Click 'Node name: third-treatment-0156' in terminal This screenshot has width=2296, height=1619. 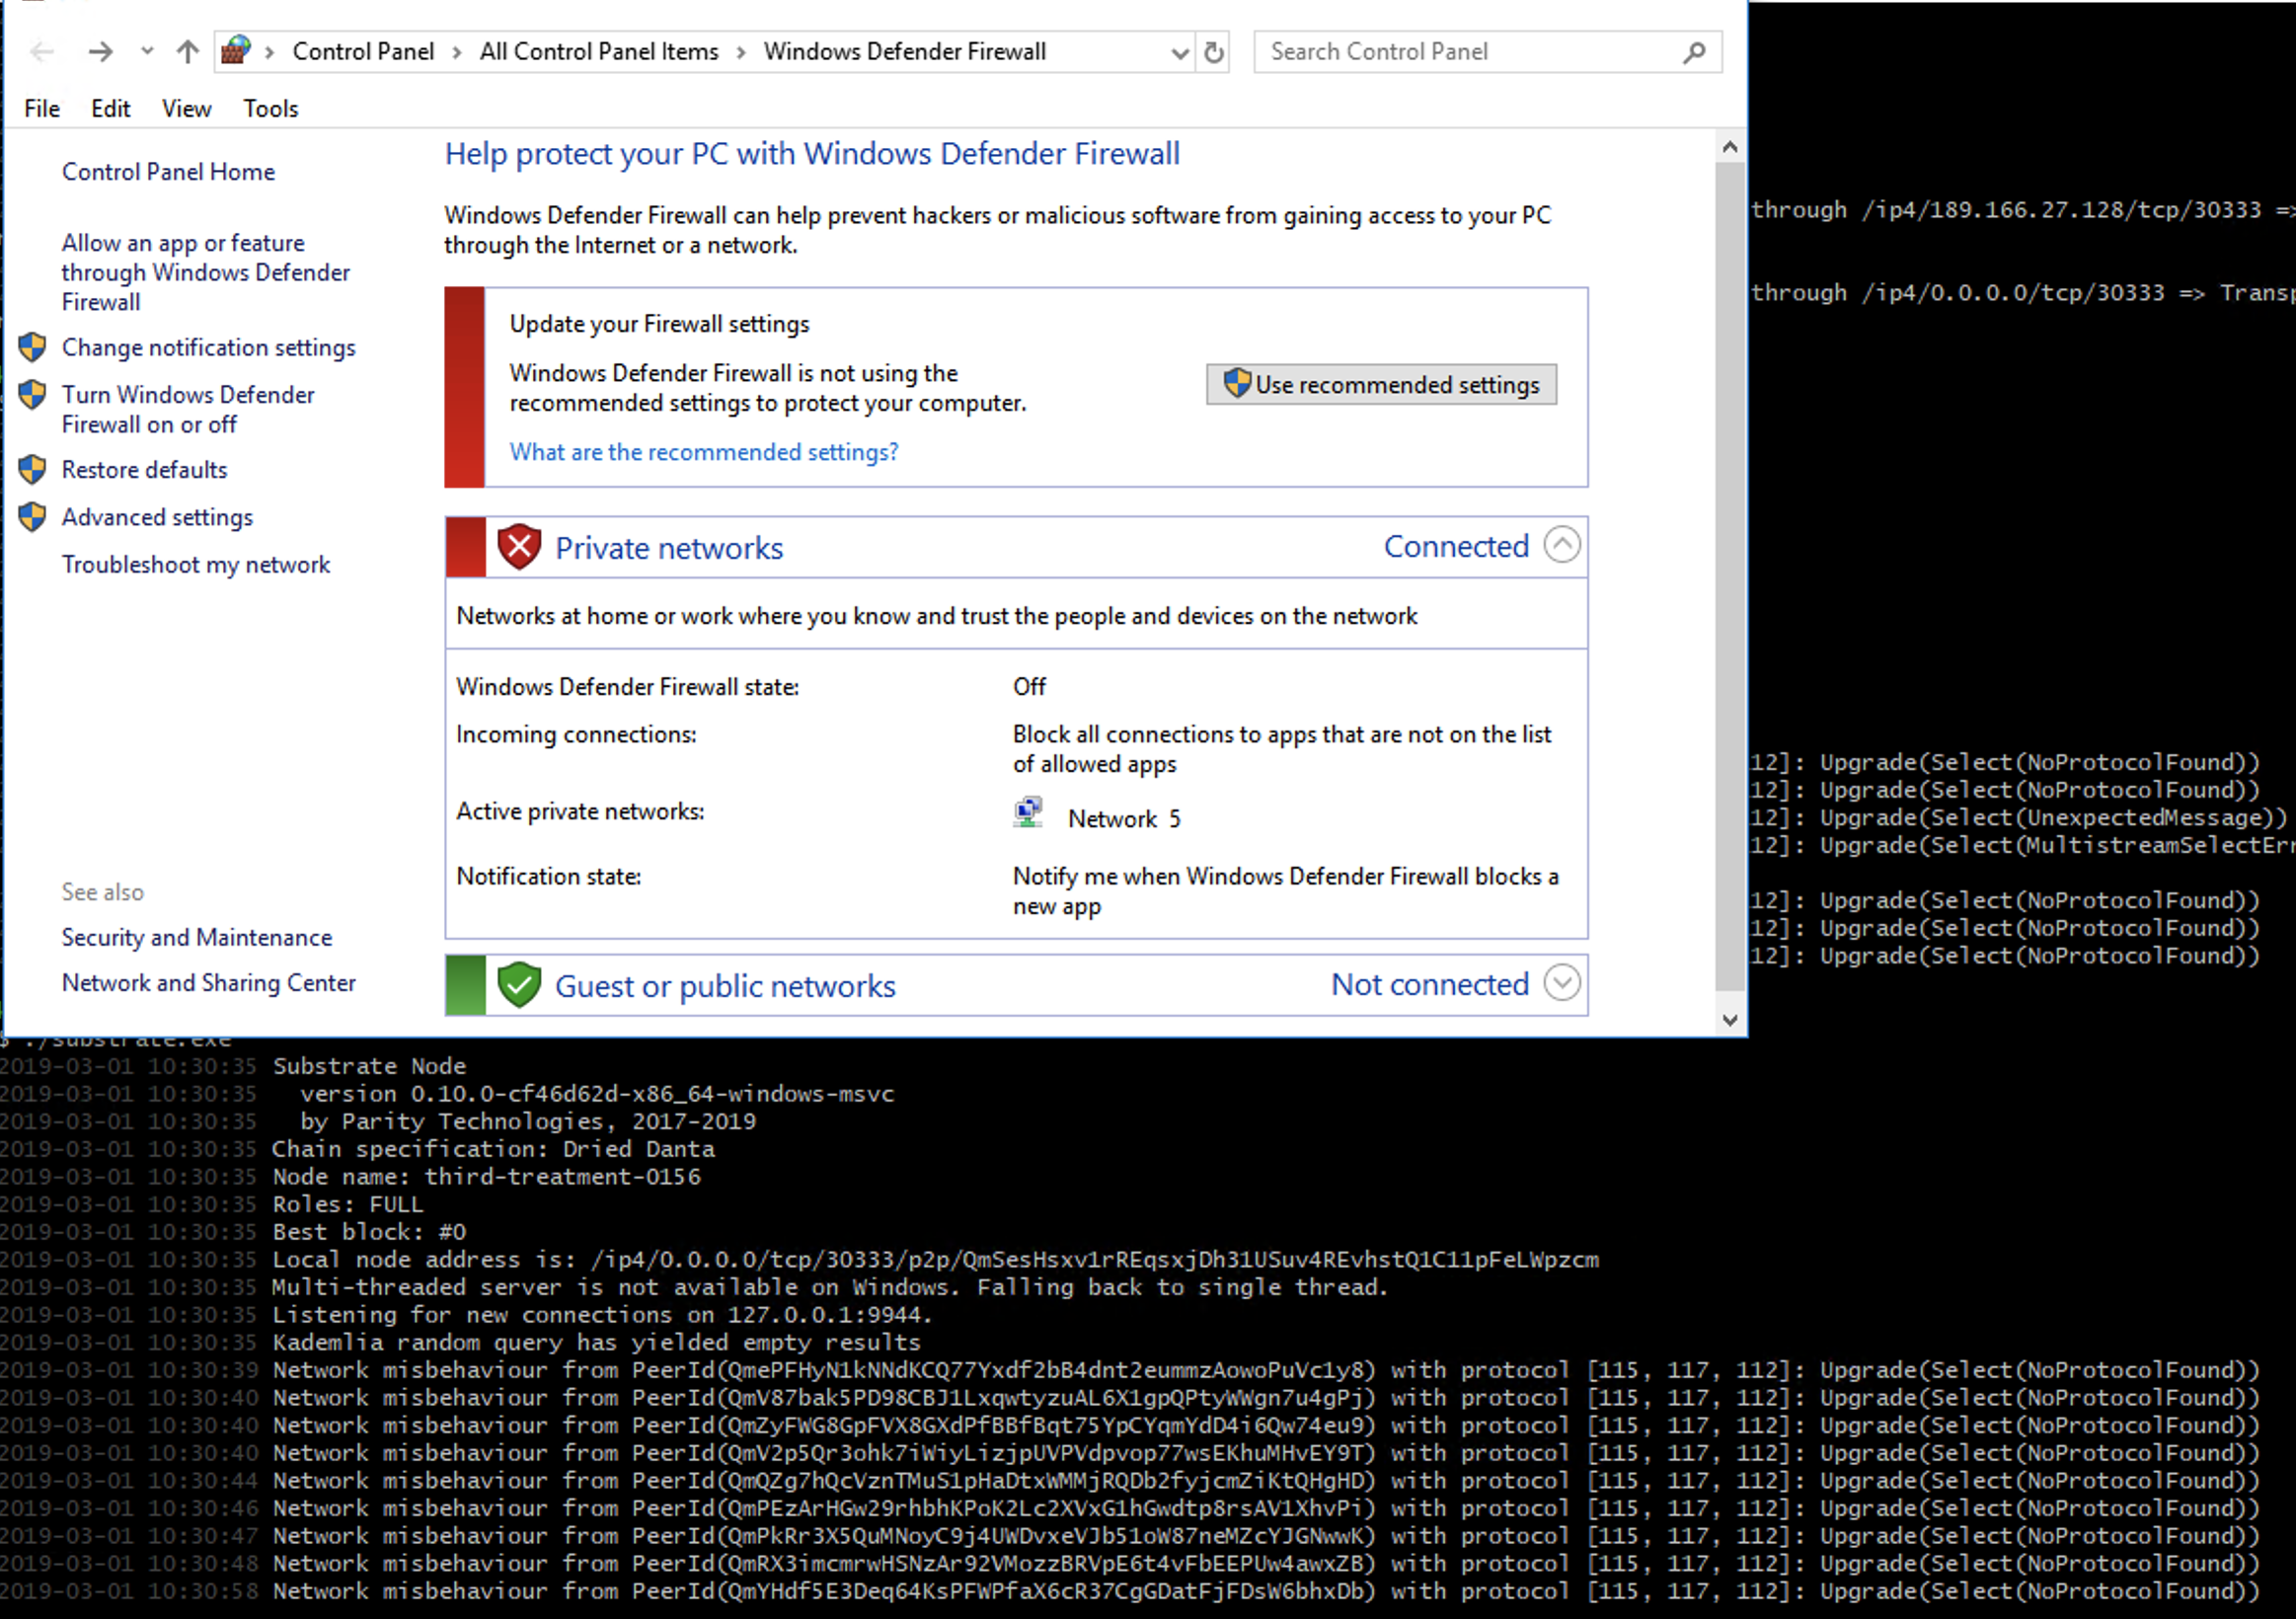point(487,1176)
